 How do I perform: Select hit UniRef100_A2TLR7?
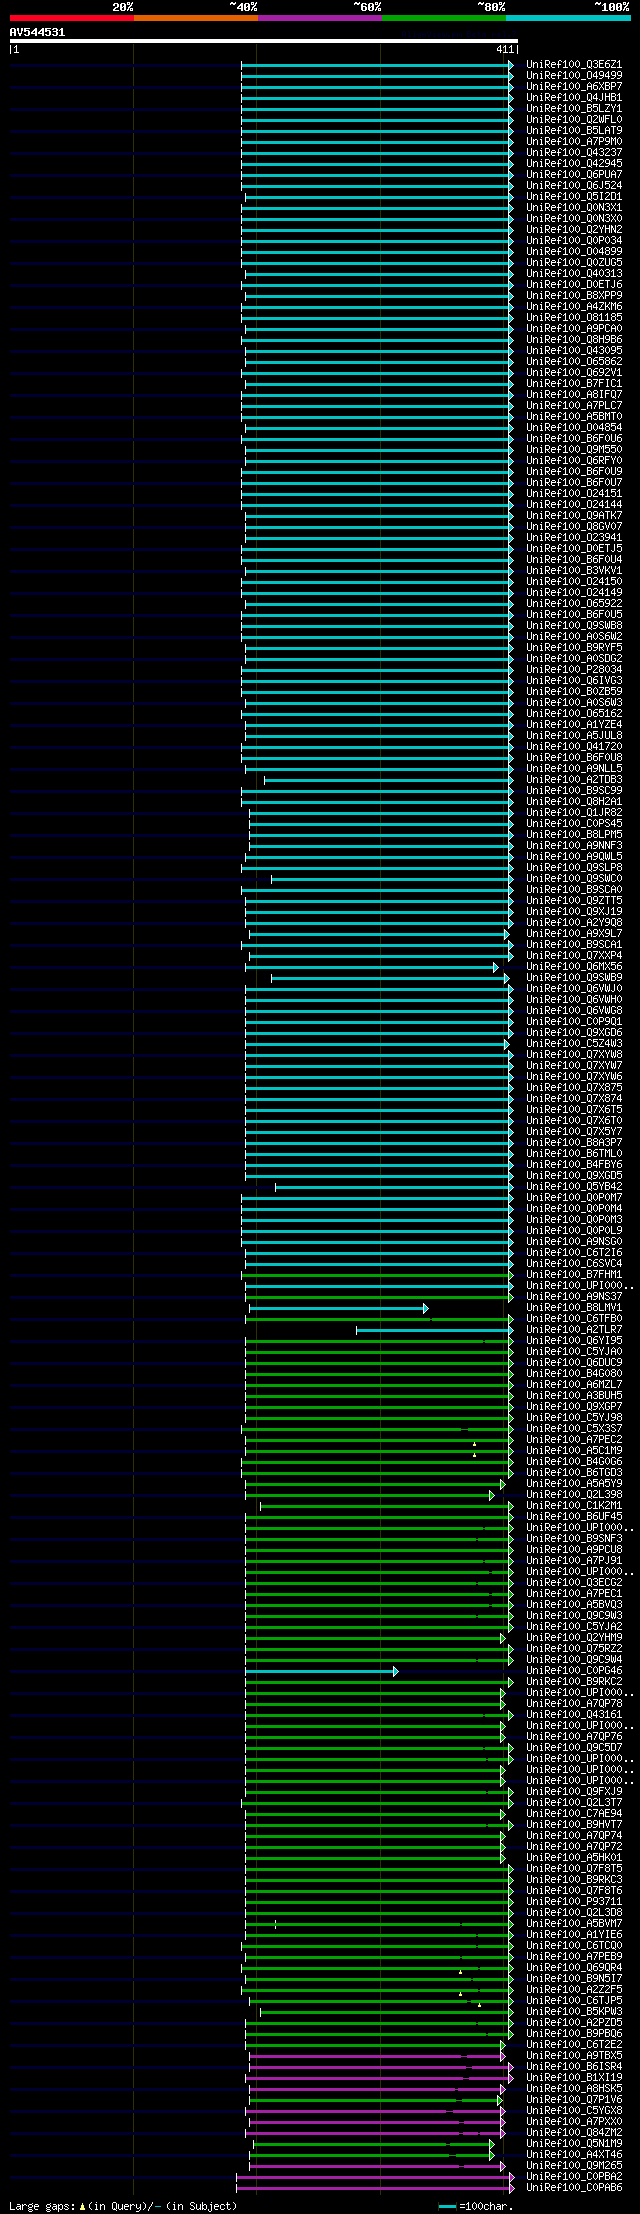coord(574,1330)
